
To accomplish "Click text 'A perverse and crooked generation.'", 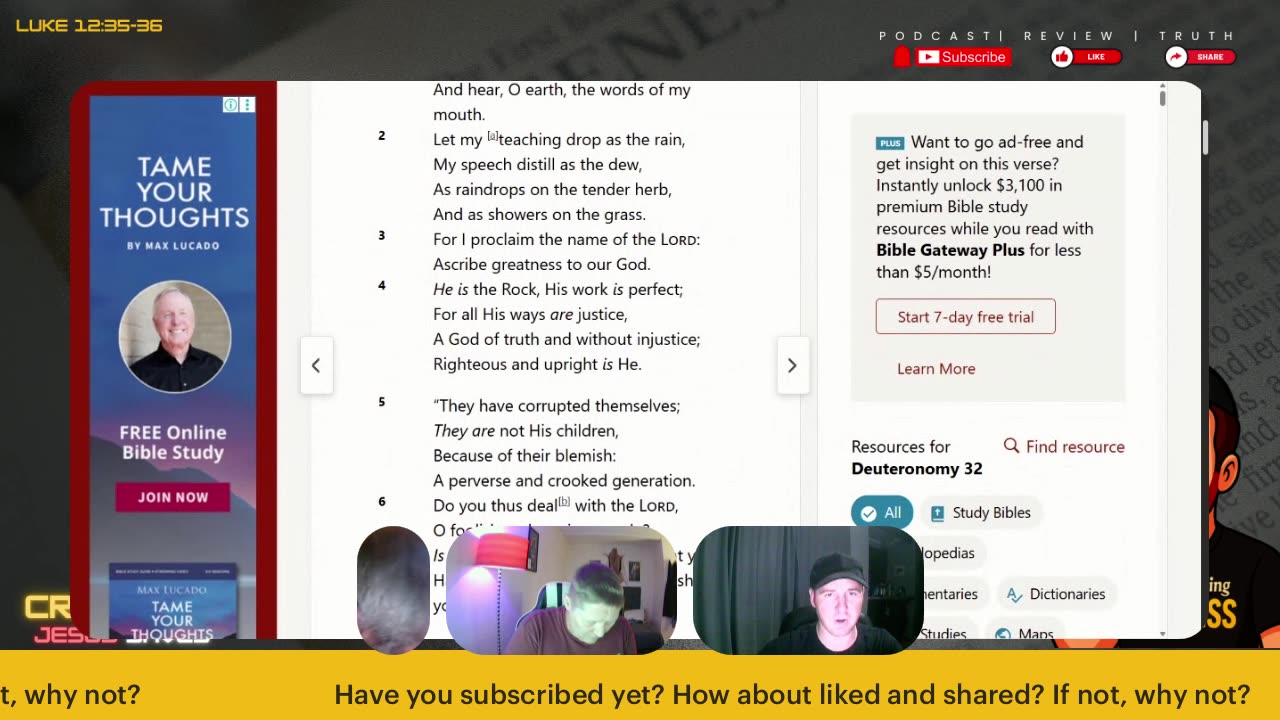I will pyautogui.click(x=564, y=480).
